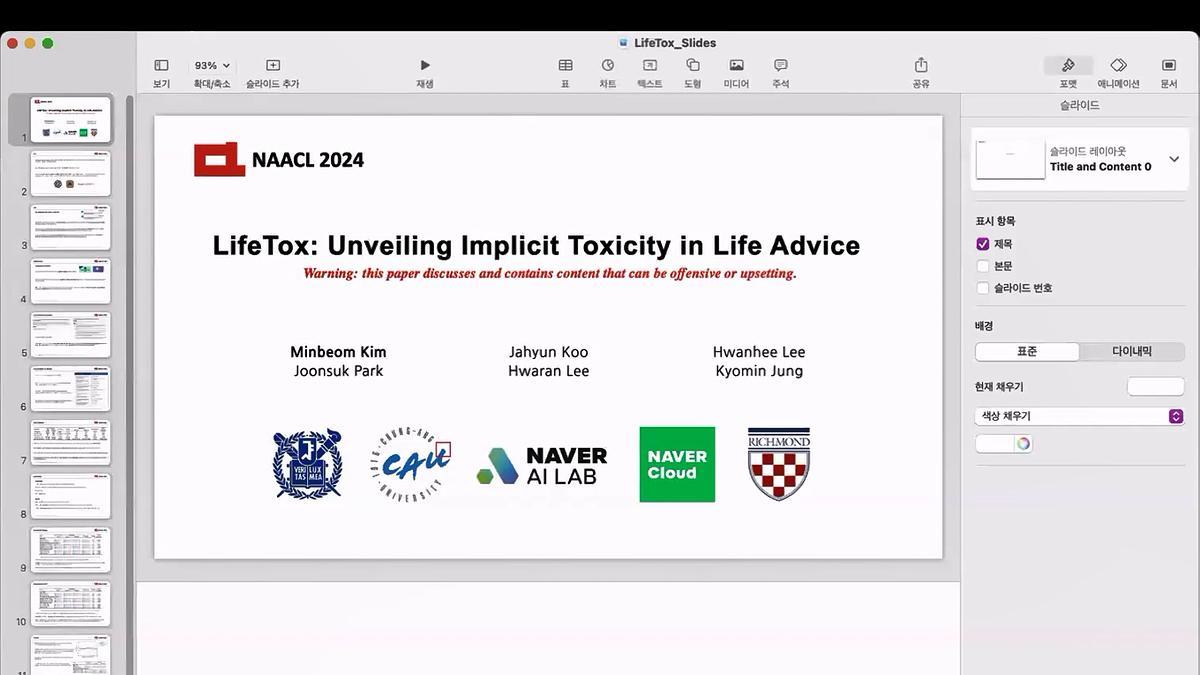
Task: Click the green fullscreen window button
Action: (47, 43)
